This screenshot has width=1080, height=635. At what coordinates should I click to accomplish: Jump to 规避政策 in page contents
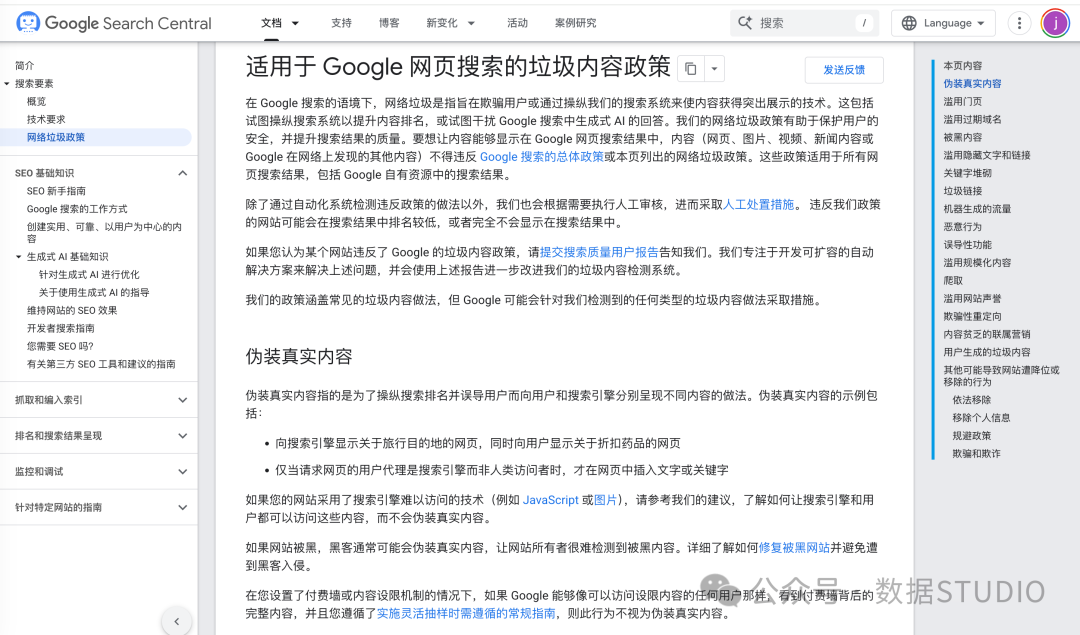(971, 436)
